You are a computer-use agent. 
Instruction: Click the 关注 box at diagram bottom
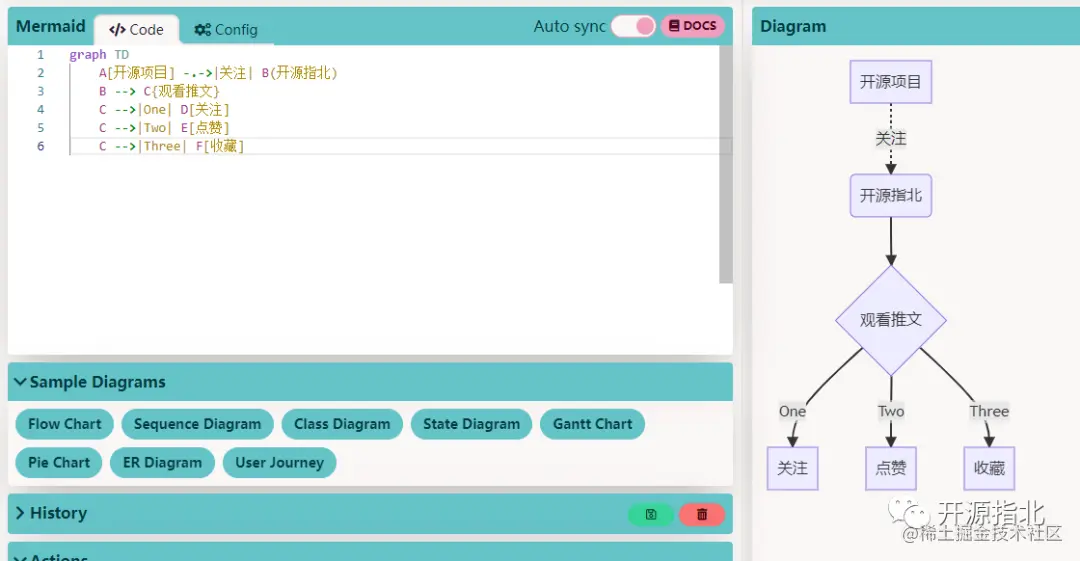(792, 468)
